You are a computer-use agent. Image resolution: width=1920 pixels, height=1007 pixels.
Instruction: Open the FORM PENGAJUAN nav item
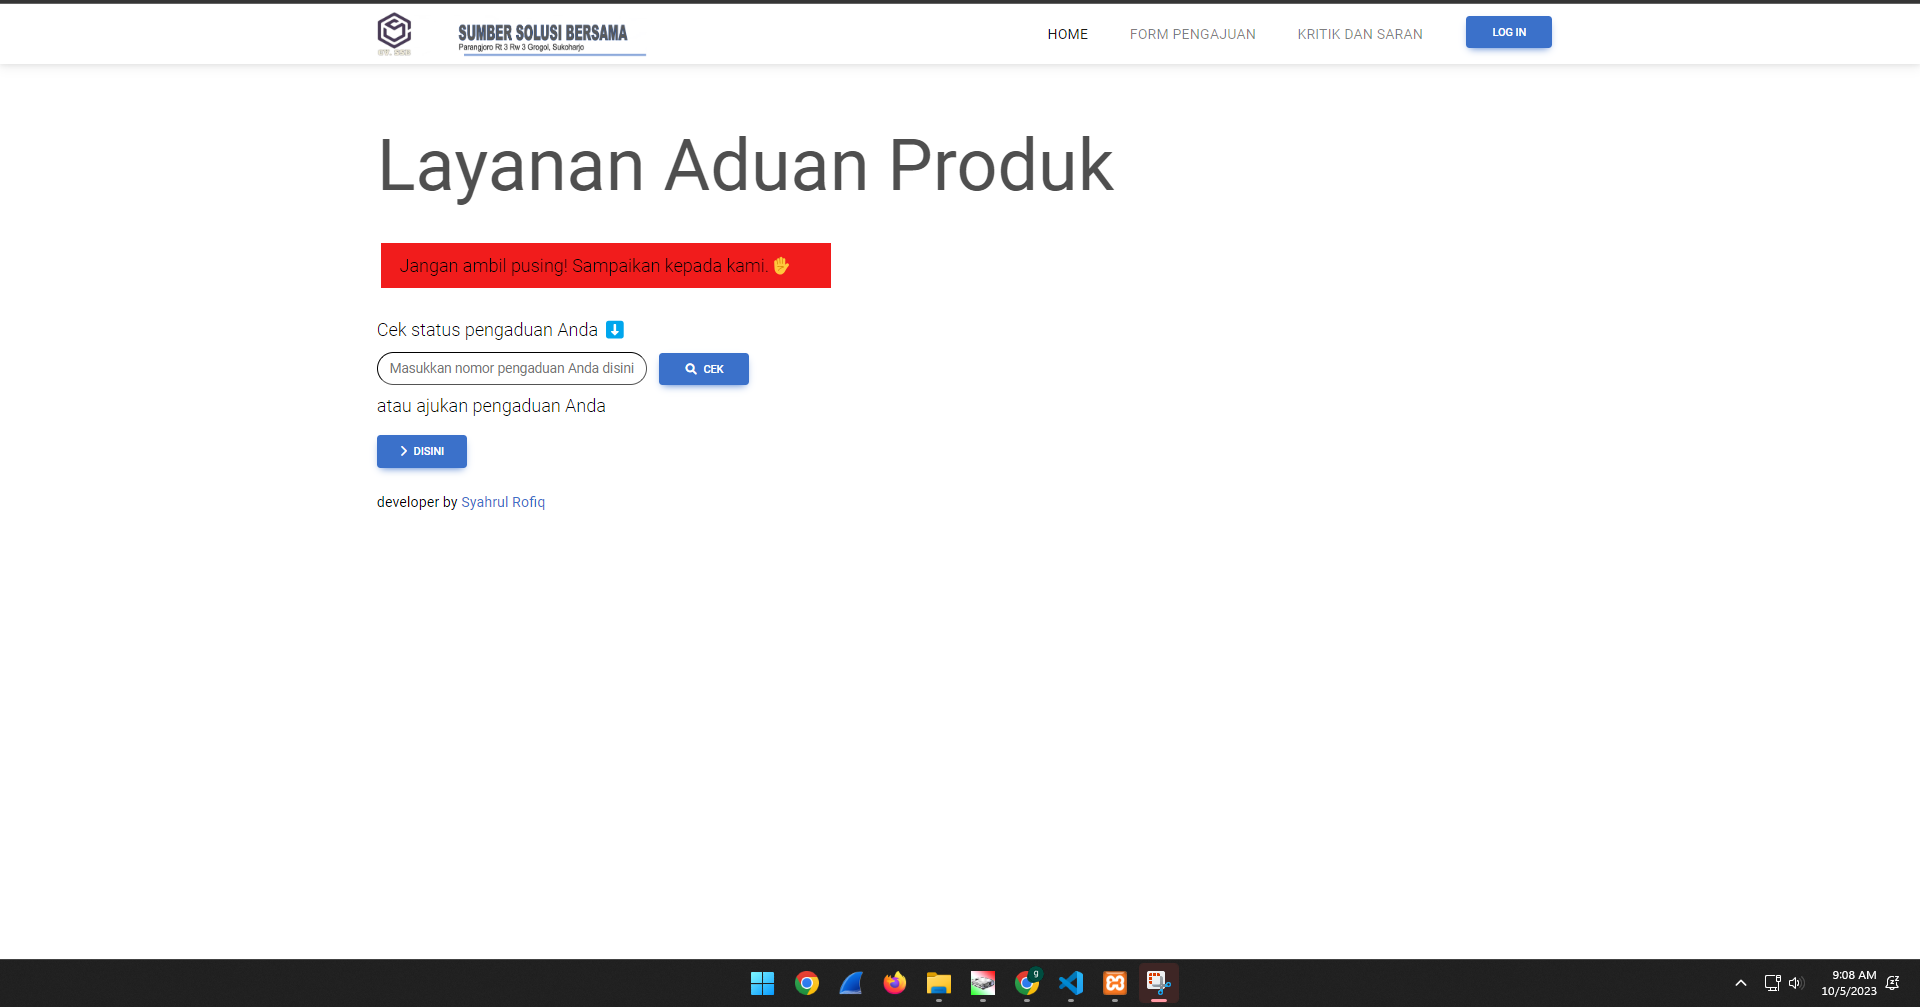click(x=1192, y=34)
